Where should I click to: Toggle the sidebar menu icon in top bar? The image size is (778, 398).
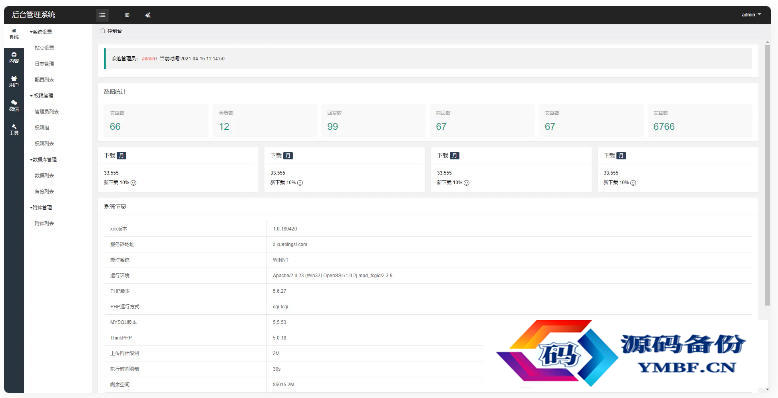pyautogui.click(x=102, y=15)
